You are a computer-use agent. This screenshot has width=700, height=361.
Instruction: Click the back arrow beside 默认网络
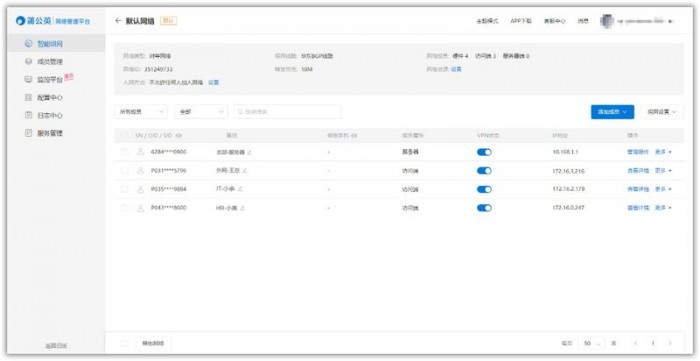(118, 21)
